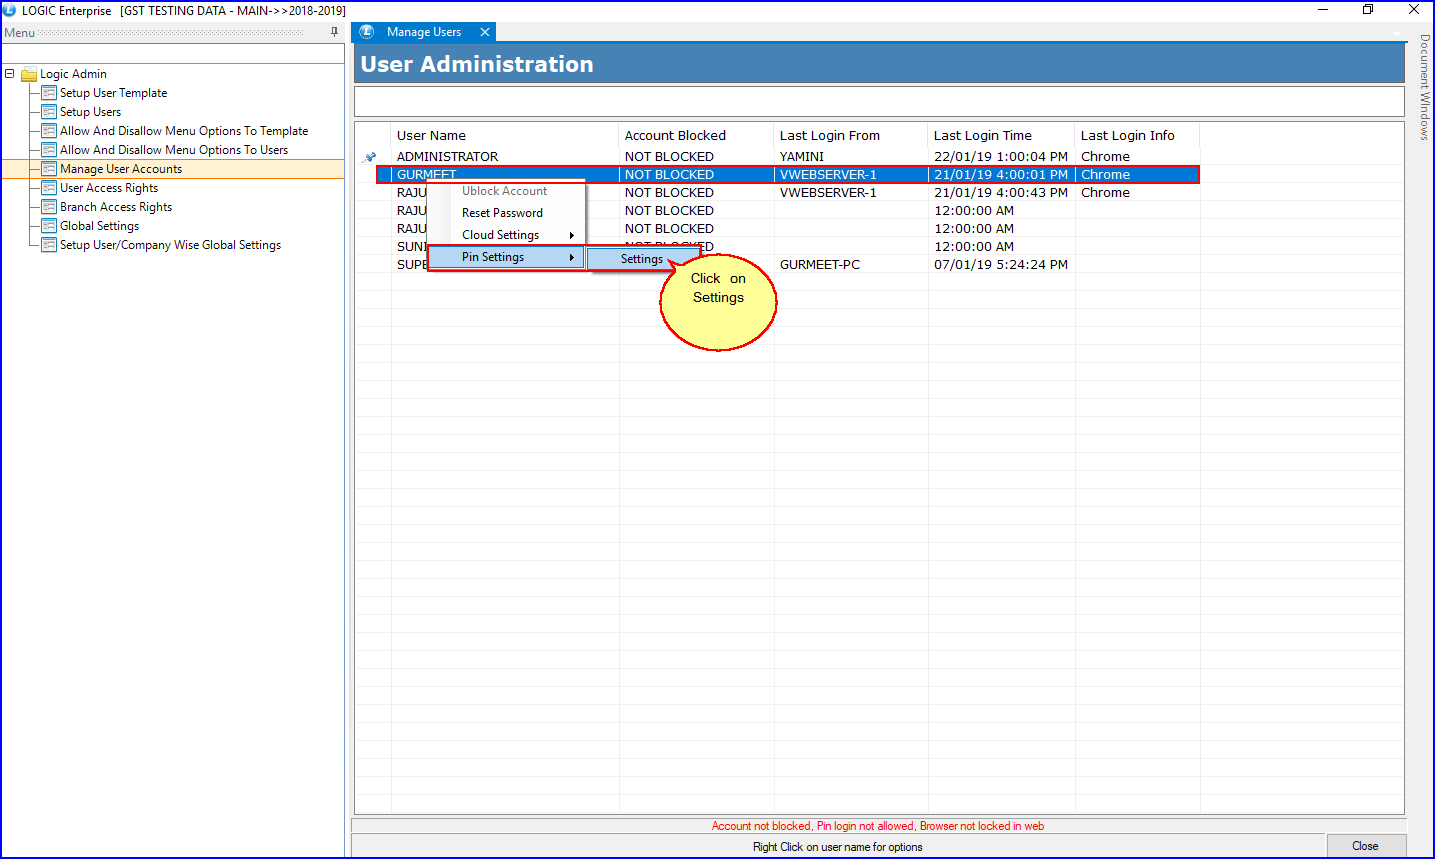1435x859 pixels.
Task: Click the Setup User Template icon
Action: coord(49,93)
